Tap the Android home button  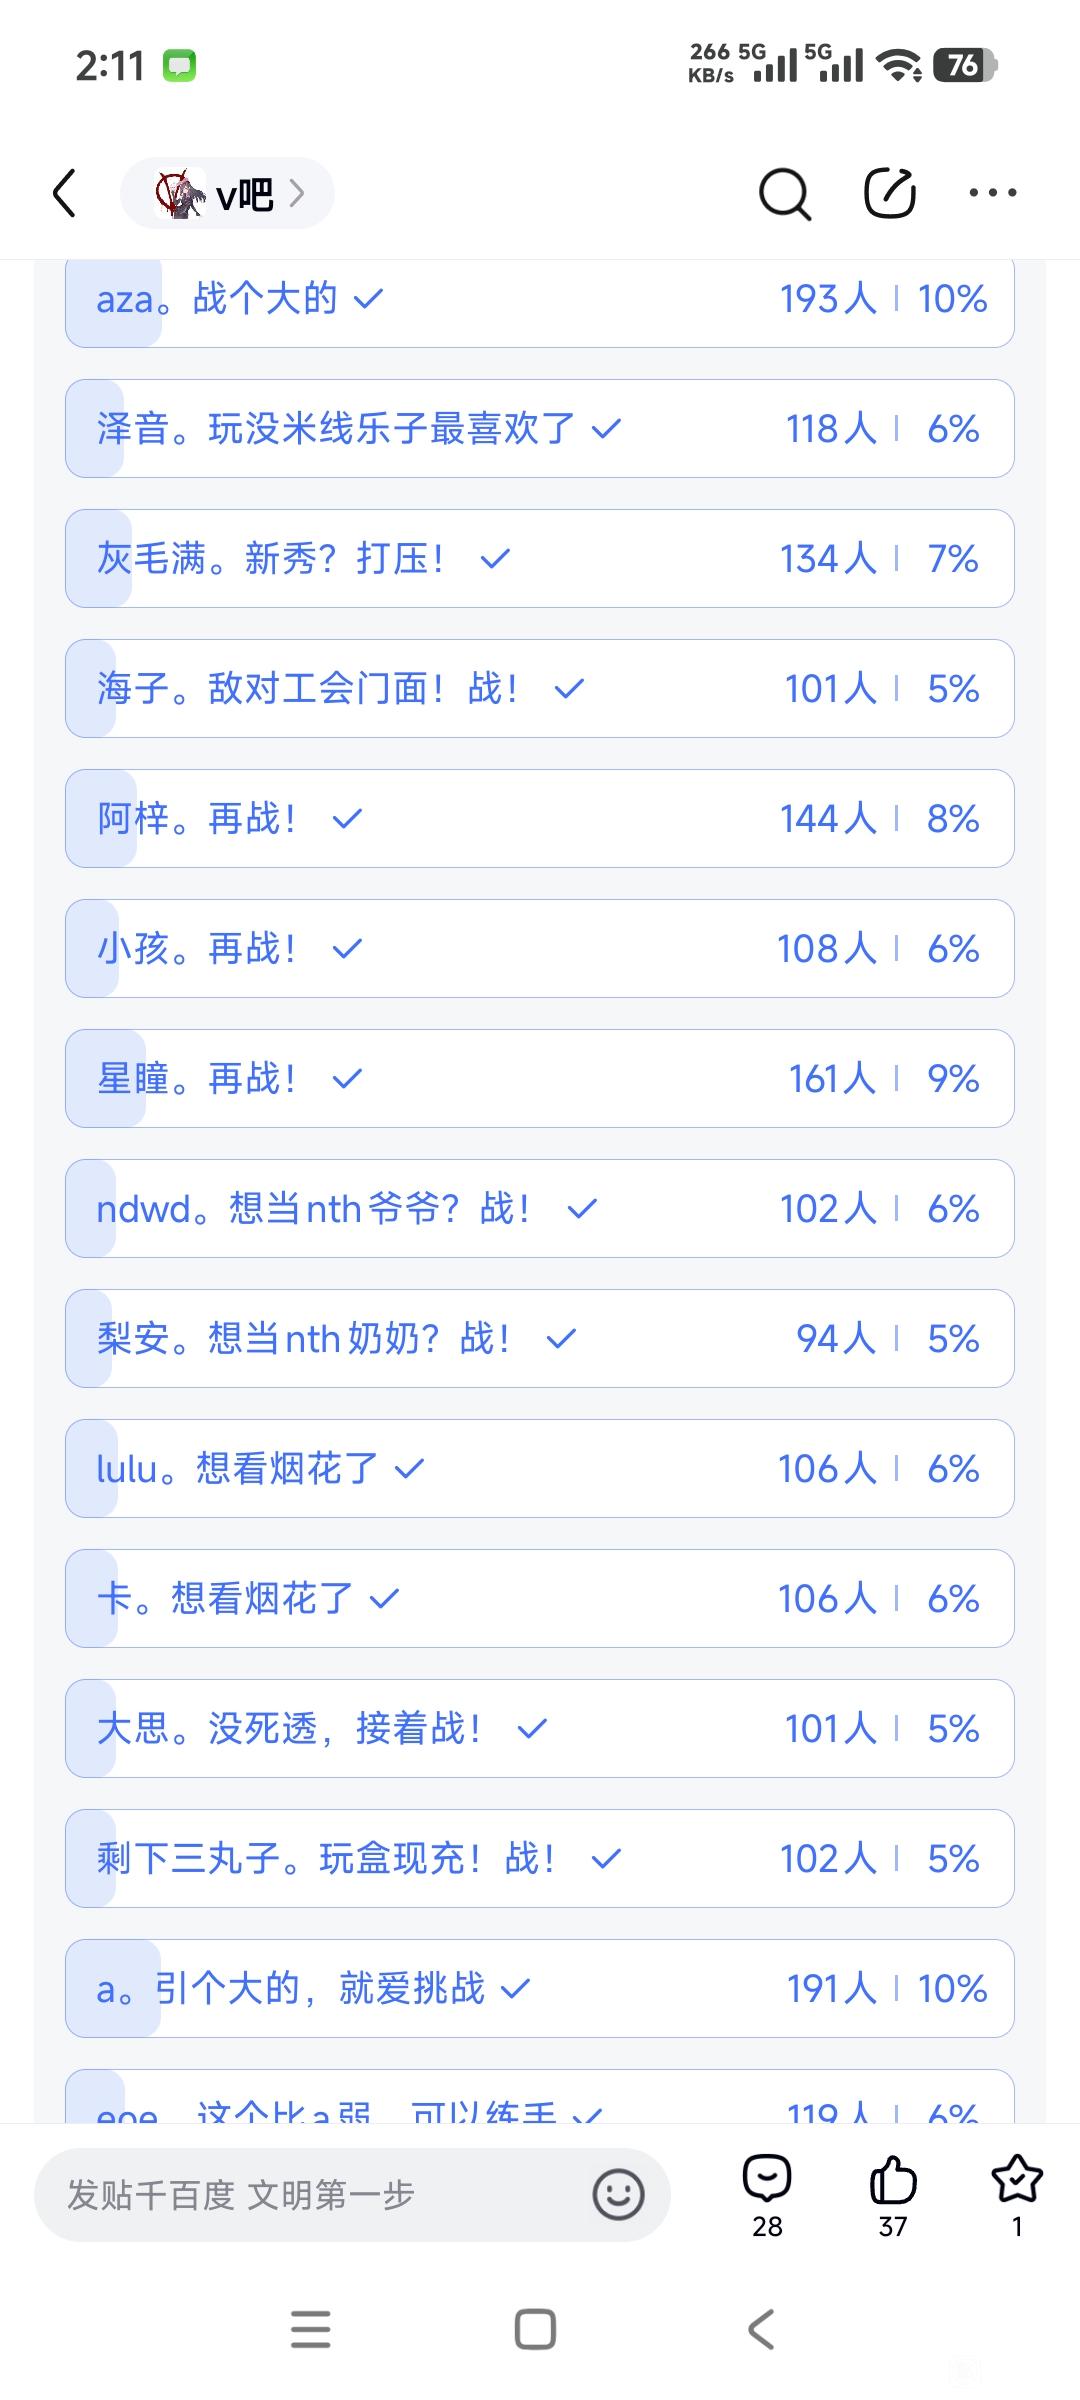pos(535,2329)
